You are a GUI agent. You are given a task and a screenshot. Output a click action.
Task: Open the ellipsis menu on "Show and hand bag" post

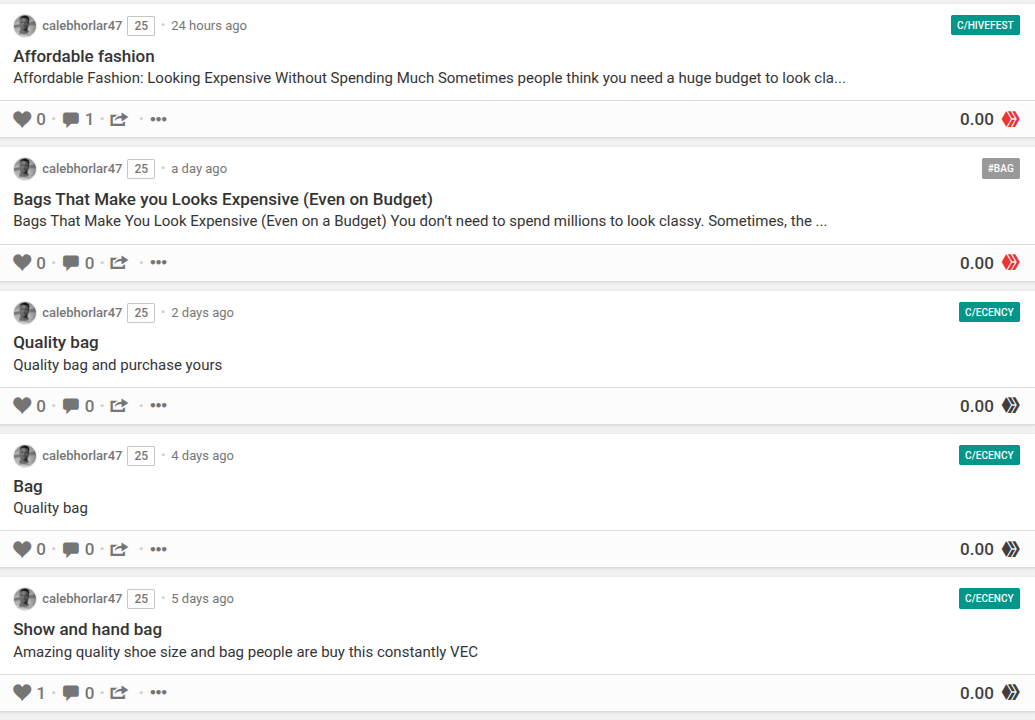coord(158,692)
